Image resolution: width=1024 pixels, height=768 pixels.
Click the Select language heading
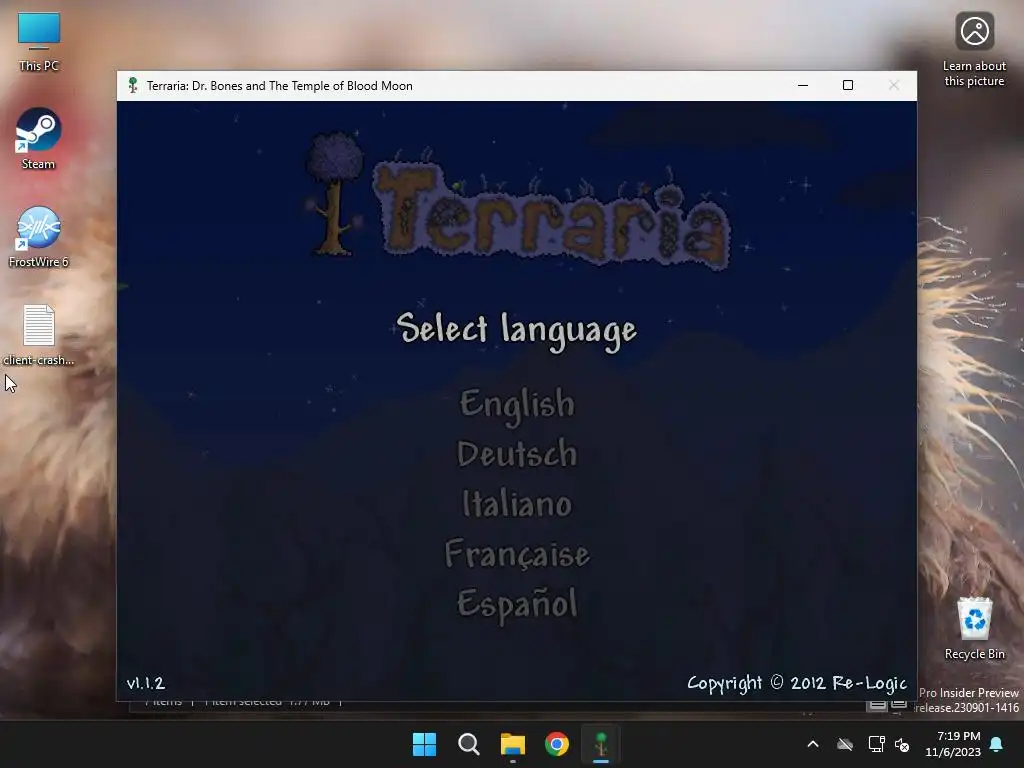coord(516,330)
